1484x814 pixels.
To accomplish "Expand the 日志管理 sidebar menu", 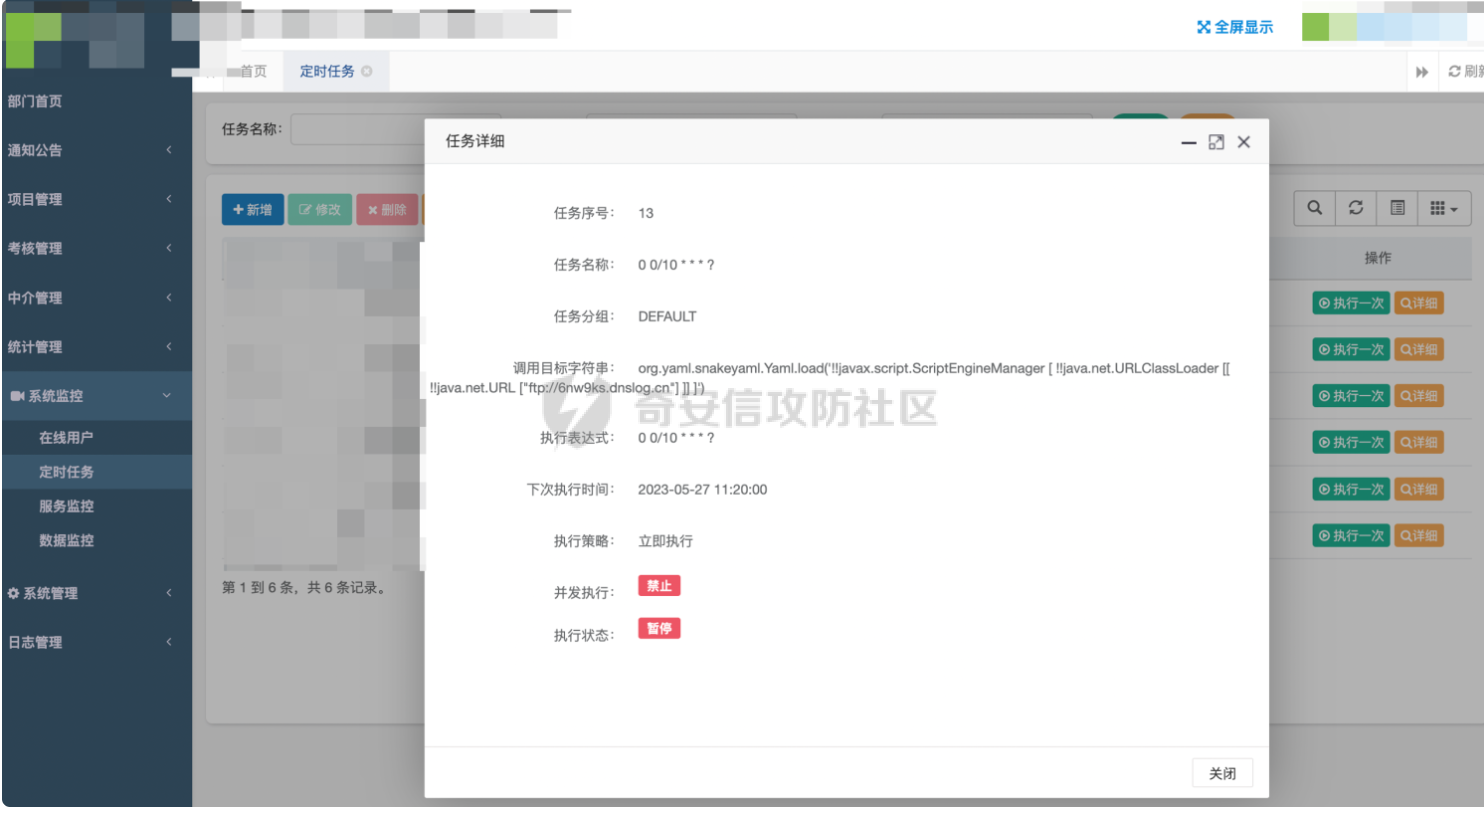I will tap(96, 642).
